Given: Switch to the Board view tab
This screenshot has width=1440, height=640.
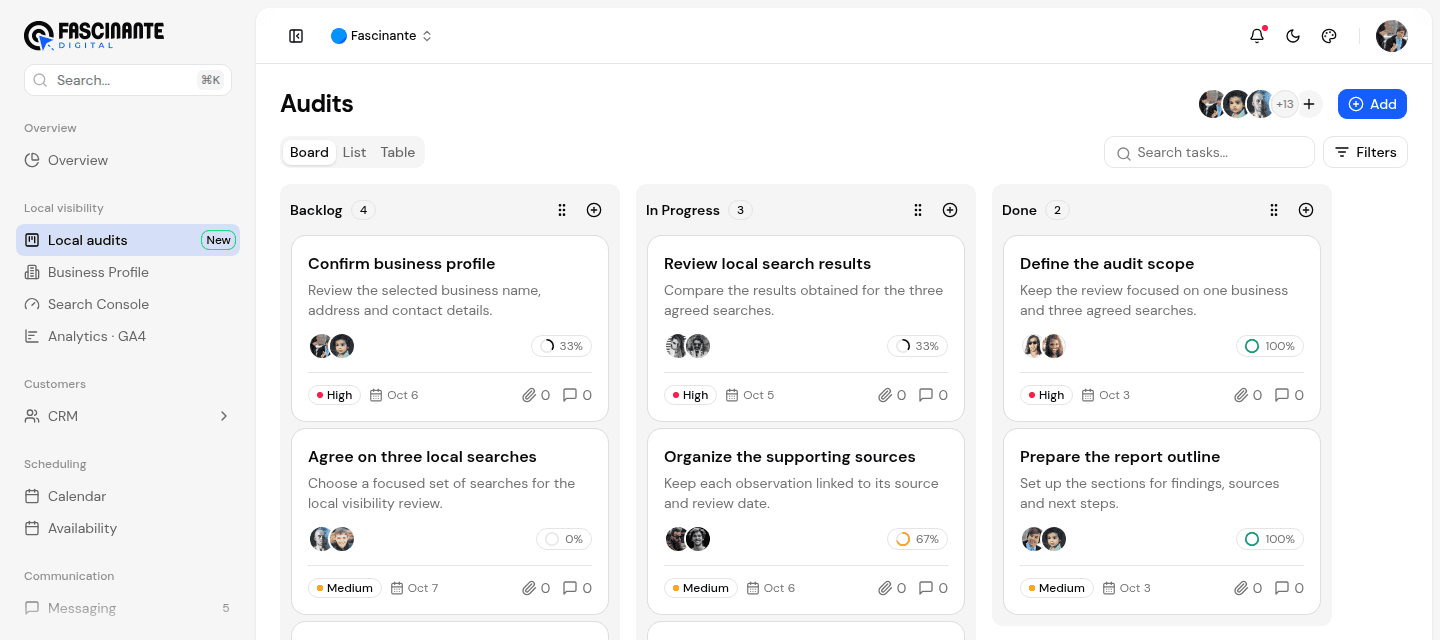Looking at the screenshot, I should (309, 152).
